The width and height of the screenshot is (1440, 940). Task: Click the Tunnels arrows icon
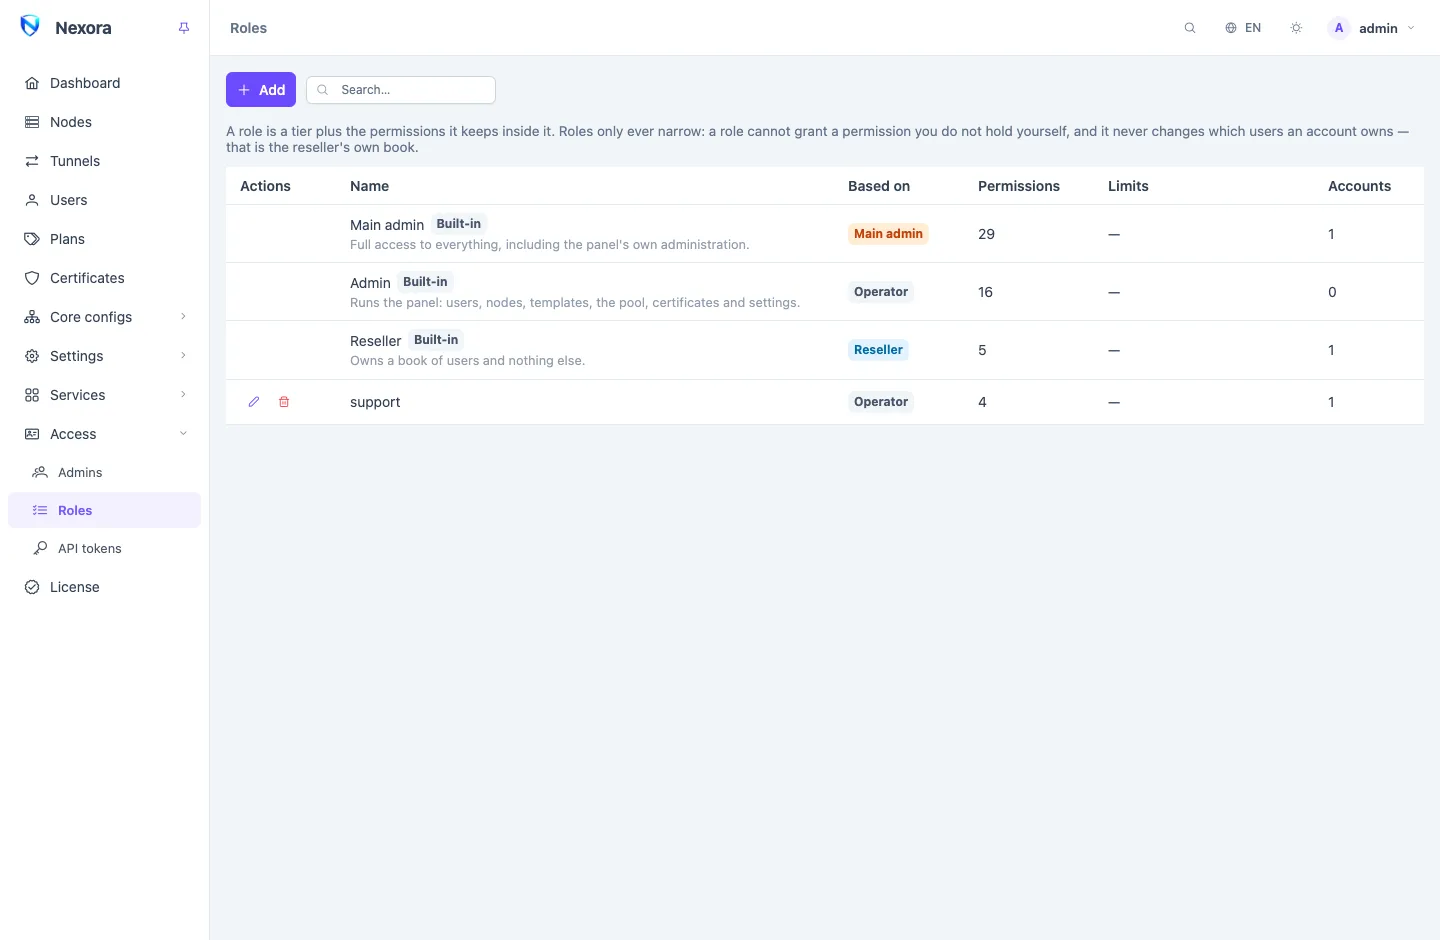coord(32,161)
